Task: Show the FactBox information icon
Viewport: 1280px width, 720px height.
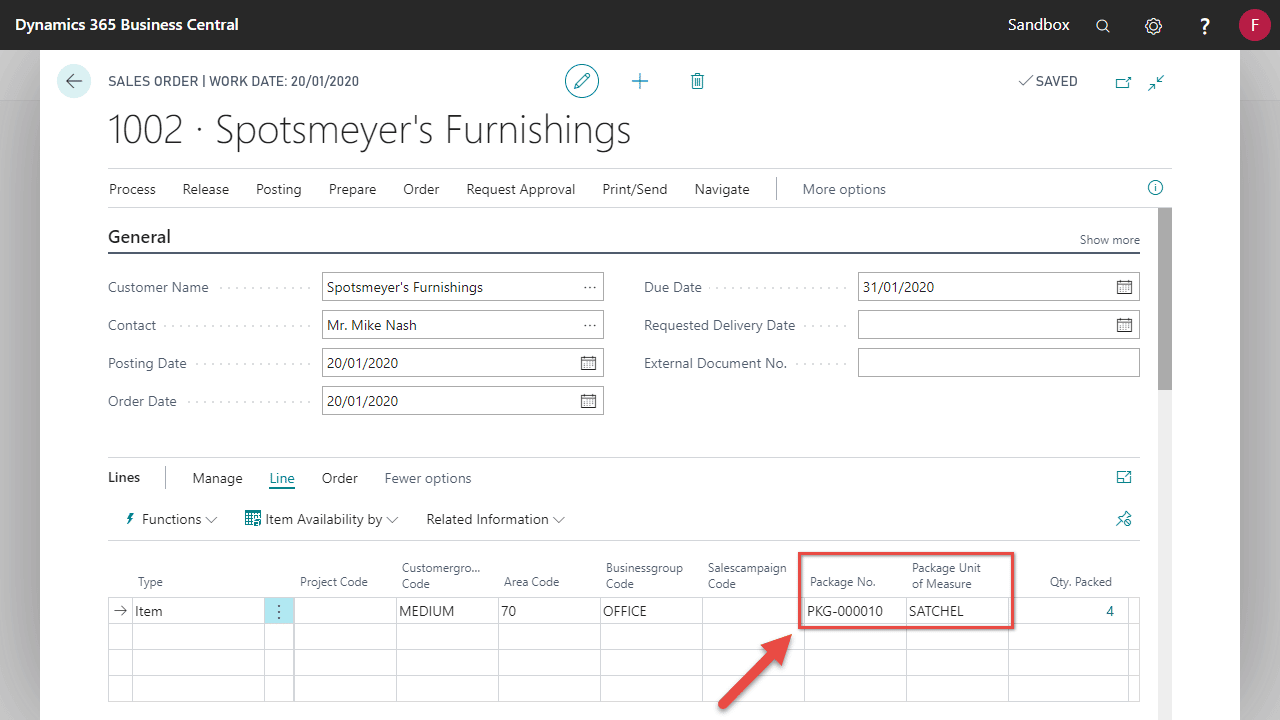Action: click(x=1155, y=188)
